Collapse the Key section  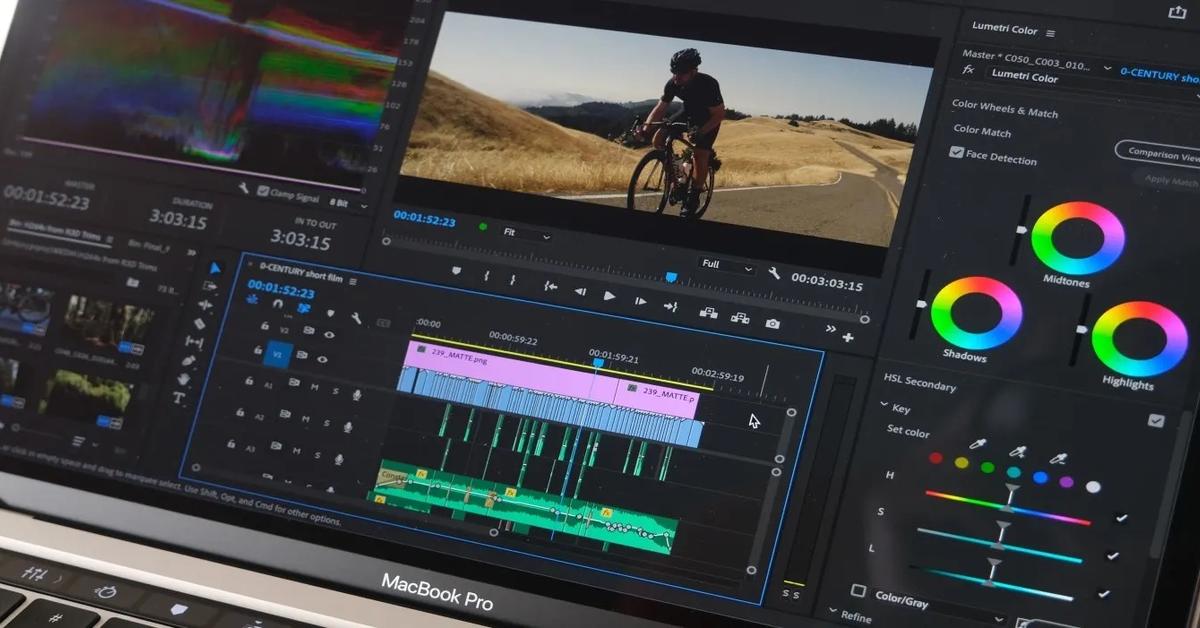point(883,404)
